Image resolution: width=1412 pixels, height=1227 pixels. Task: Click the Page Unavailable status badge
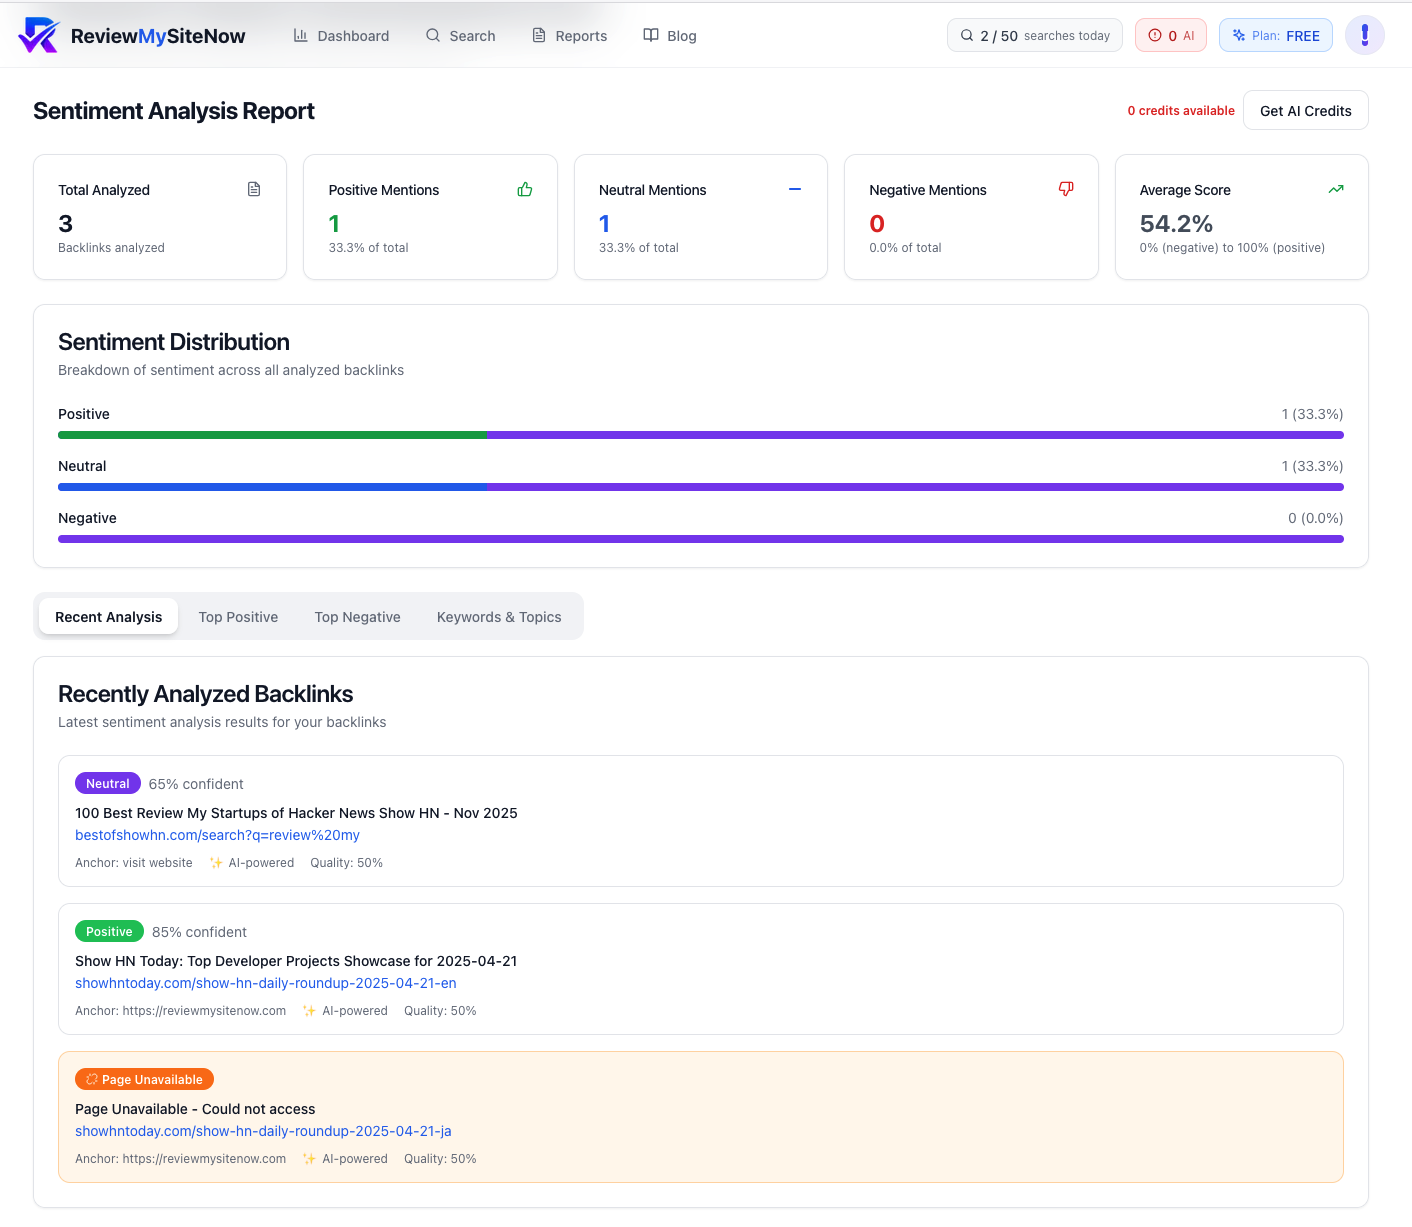[144, 1079]
